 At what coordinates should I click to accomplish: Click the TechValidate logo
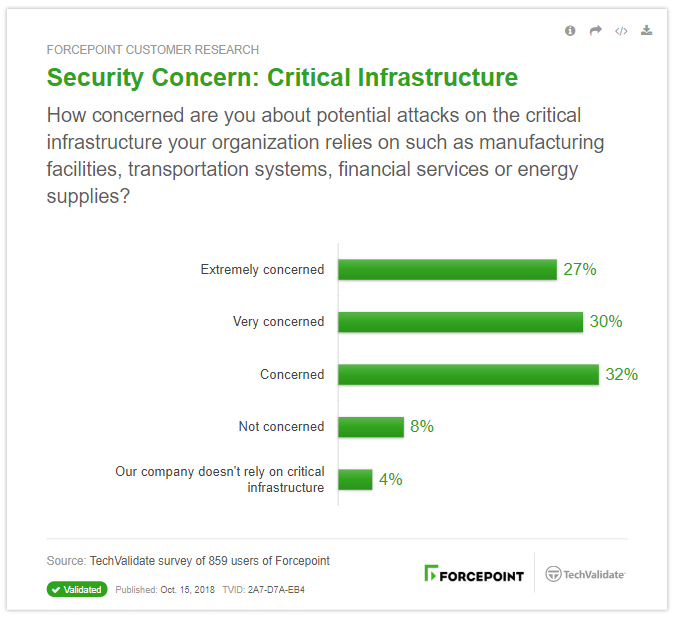[x=585, y=574]
